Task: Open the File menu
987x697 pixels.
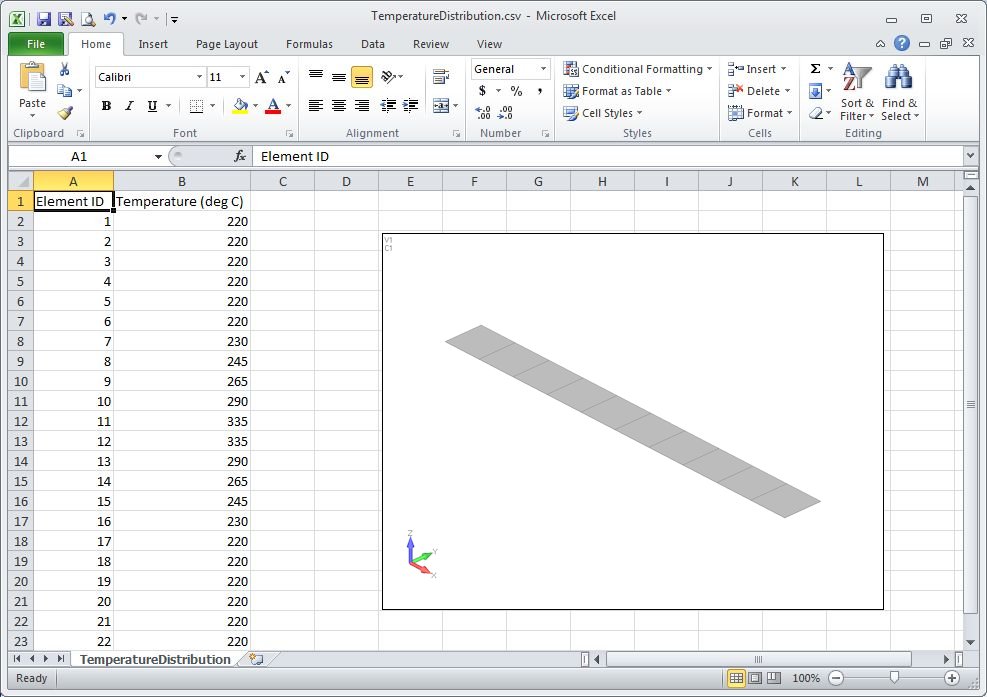Action: point(35,44)
